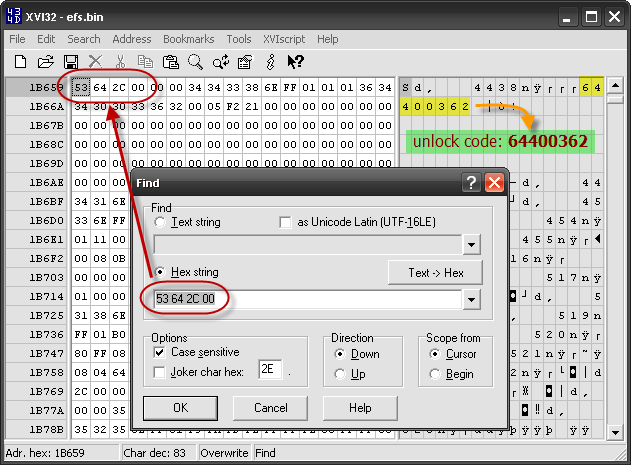Click the scrollbar up arrow
This screenshot has width=631, height=465.
click(615, 85)
